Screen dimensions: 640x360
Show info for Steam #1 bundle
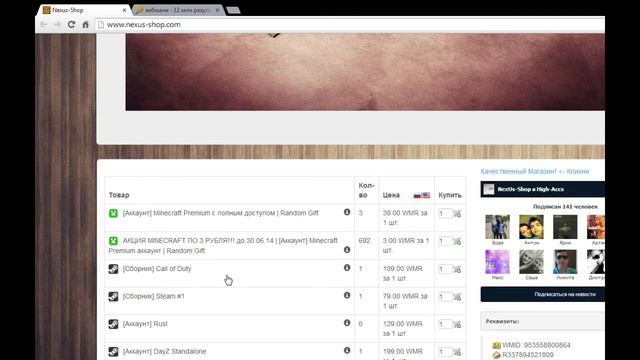(347, 295)
